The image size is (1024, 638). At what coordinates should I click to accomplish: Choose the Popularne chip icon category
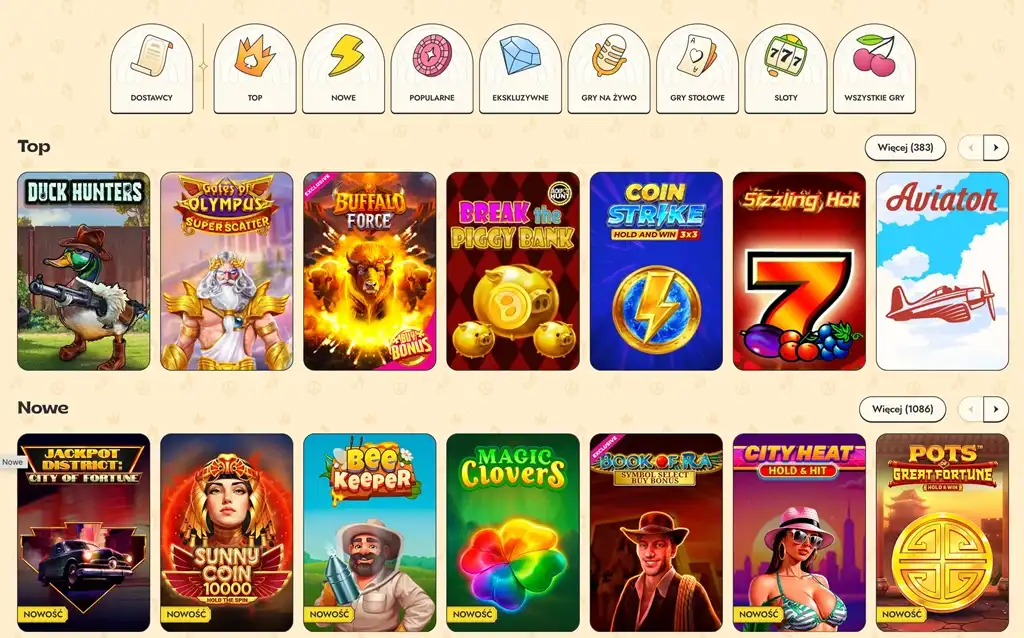click(432, 69)
